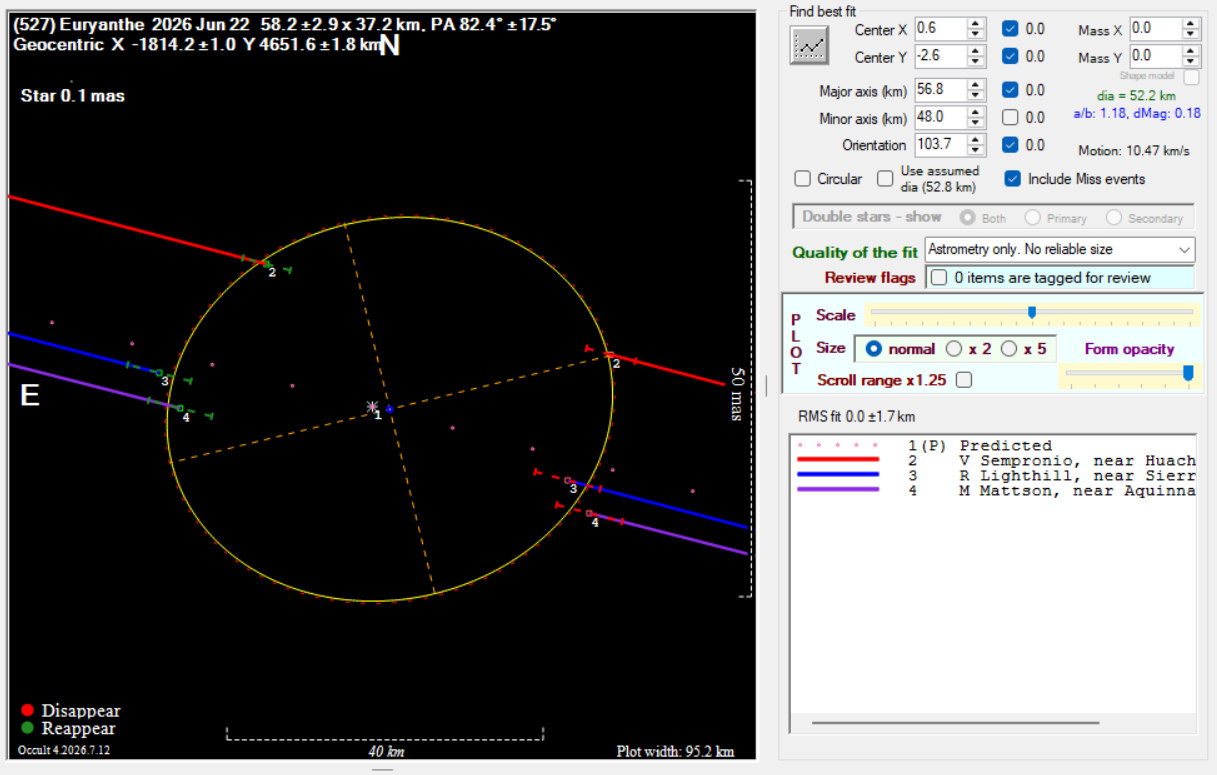Click the Find best fit graph button
The width and height of the screenshot is (1217, 775).
(809, 45)
